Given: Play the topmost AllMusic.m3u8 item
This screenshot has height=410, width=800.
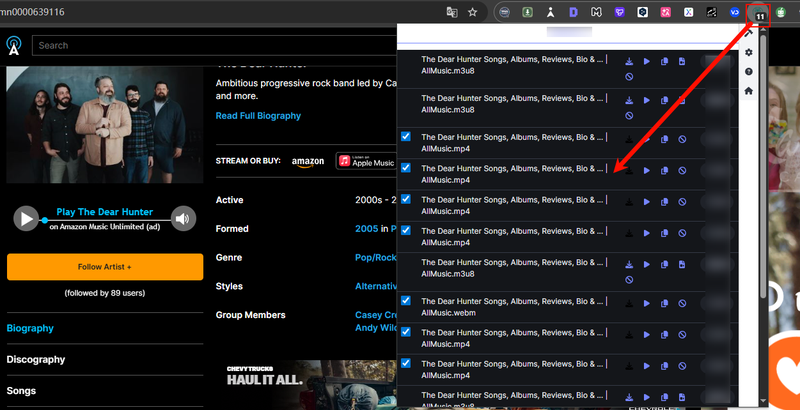Looking at the screenshot, I should point(647,62).
